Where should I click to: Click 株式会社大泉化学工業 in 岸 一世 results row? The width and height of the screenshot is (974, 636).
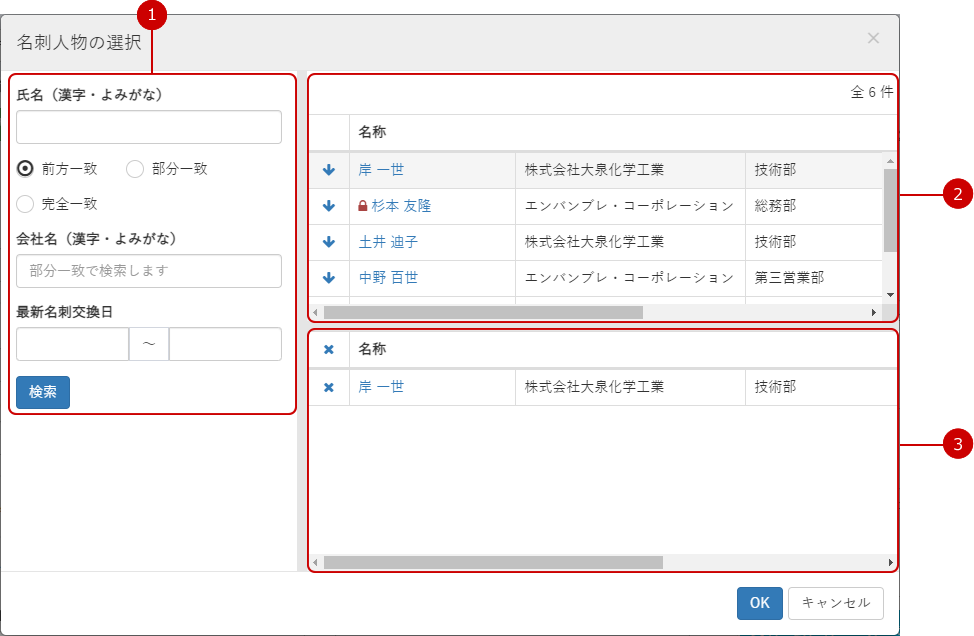coord(594,170)
